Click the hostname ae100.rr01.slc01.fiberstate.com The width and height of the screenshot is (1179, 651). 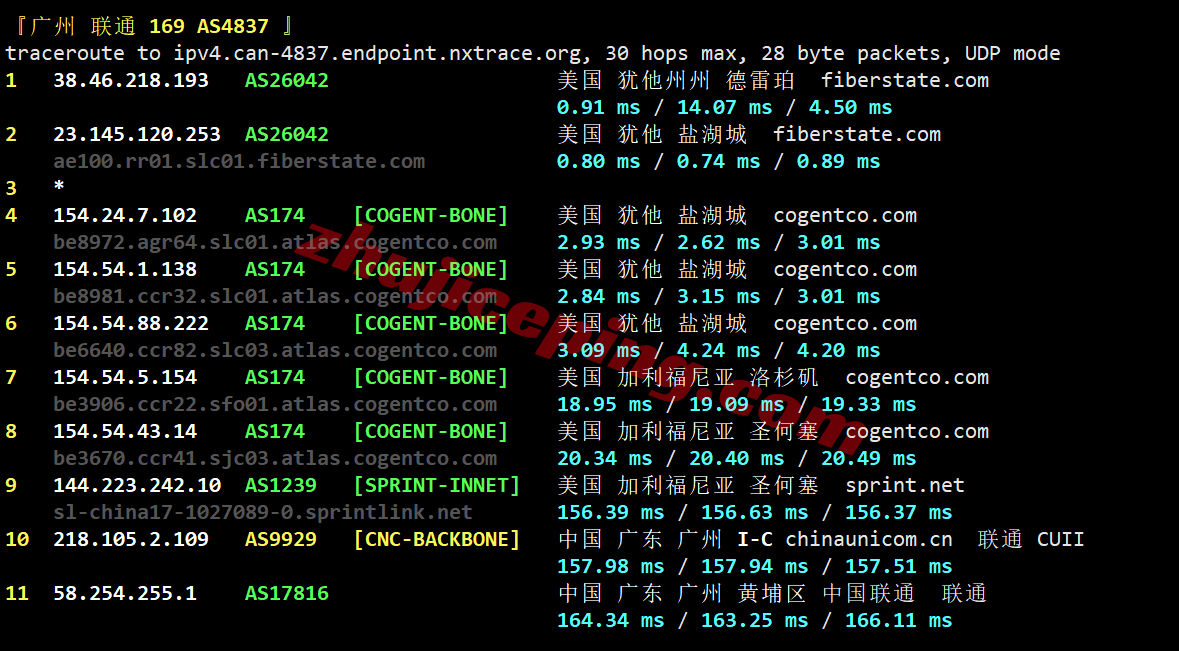coord(239,162)
